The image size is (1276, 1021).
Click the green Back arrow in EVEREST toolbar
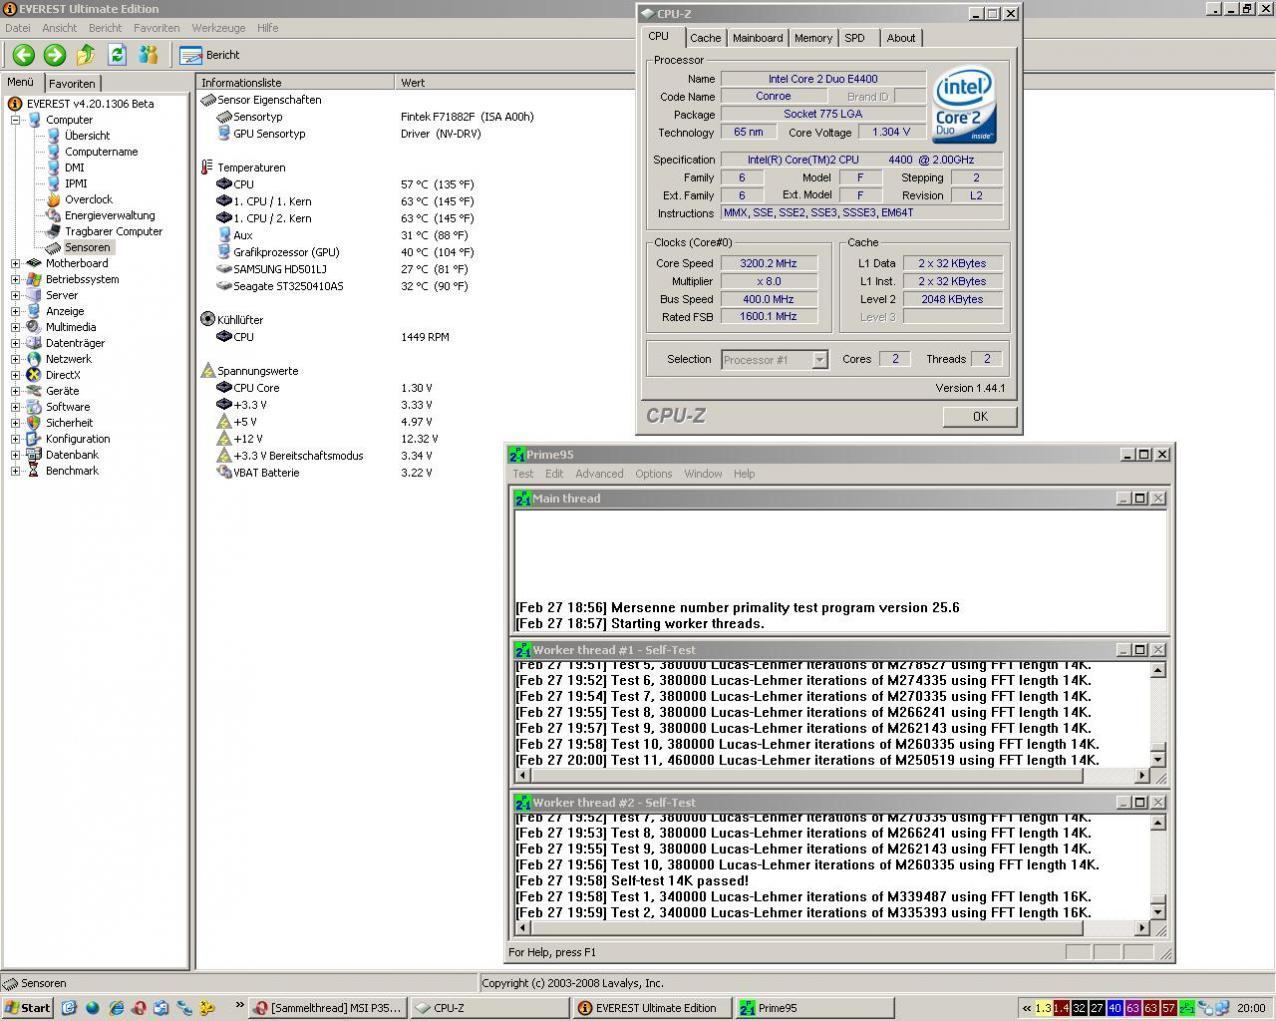pos(24,55)
